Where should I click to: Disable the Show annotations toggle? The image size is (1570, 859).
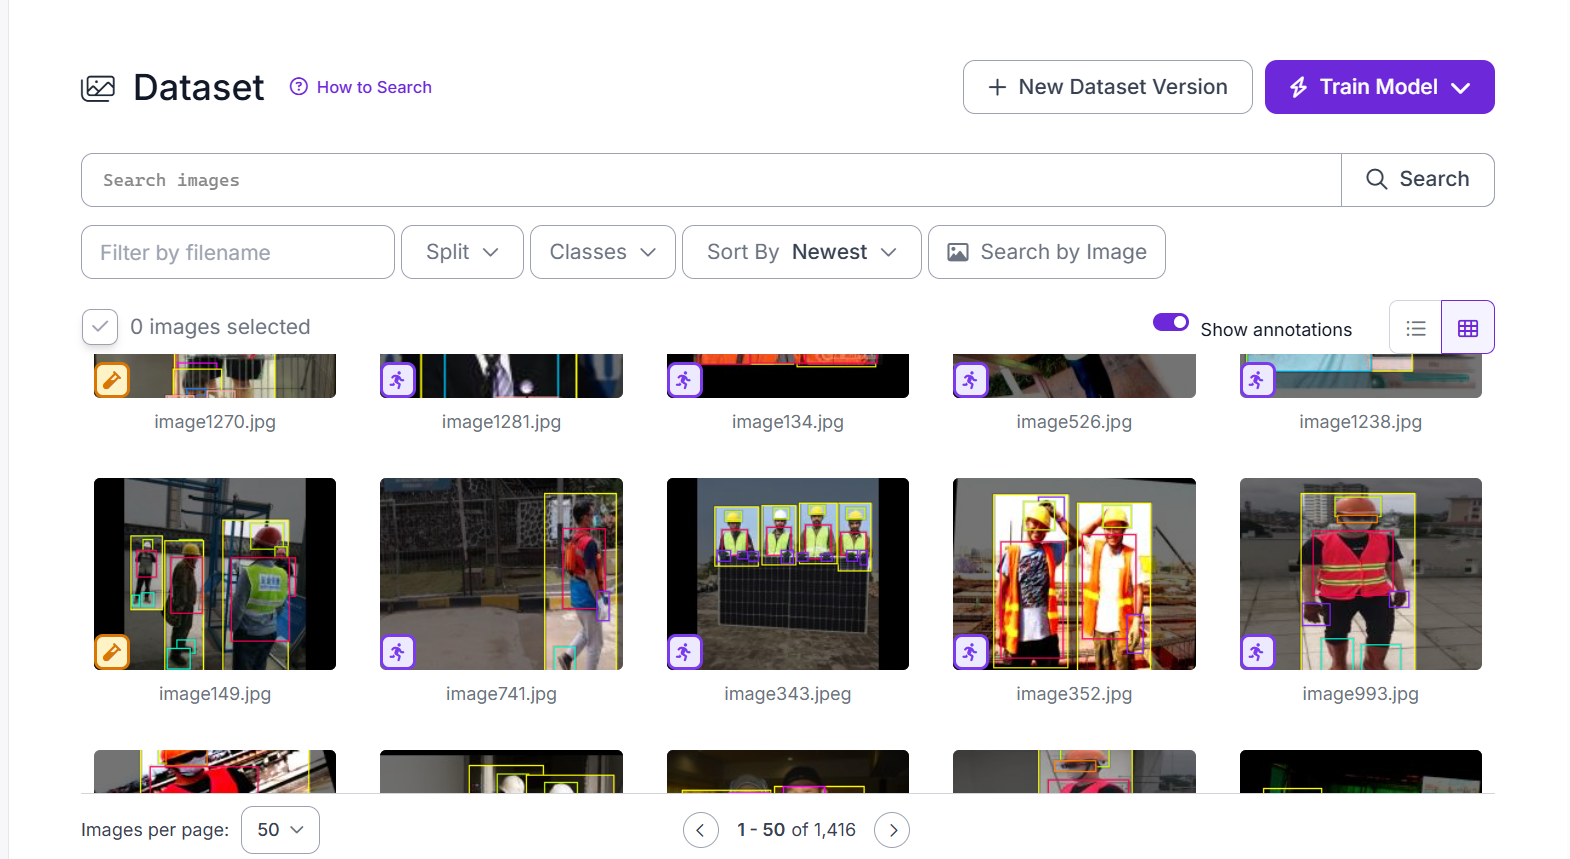pyautogui.click(x=1170, y=322)
